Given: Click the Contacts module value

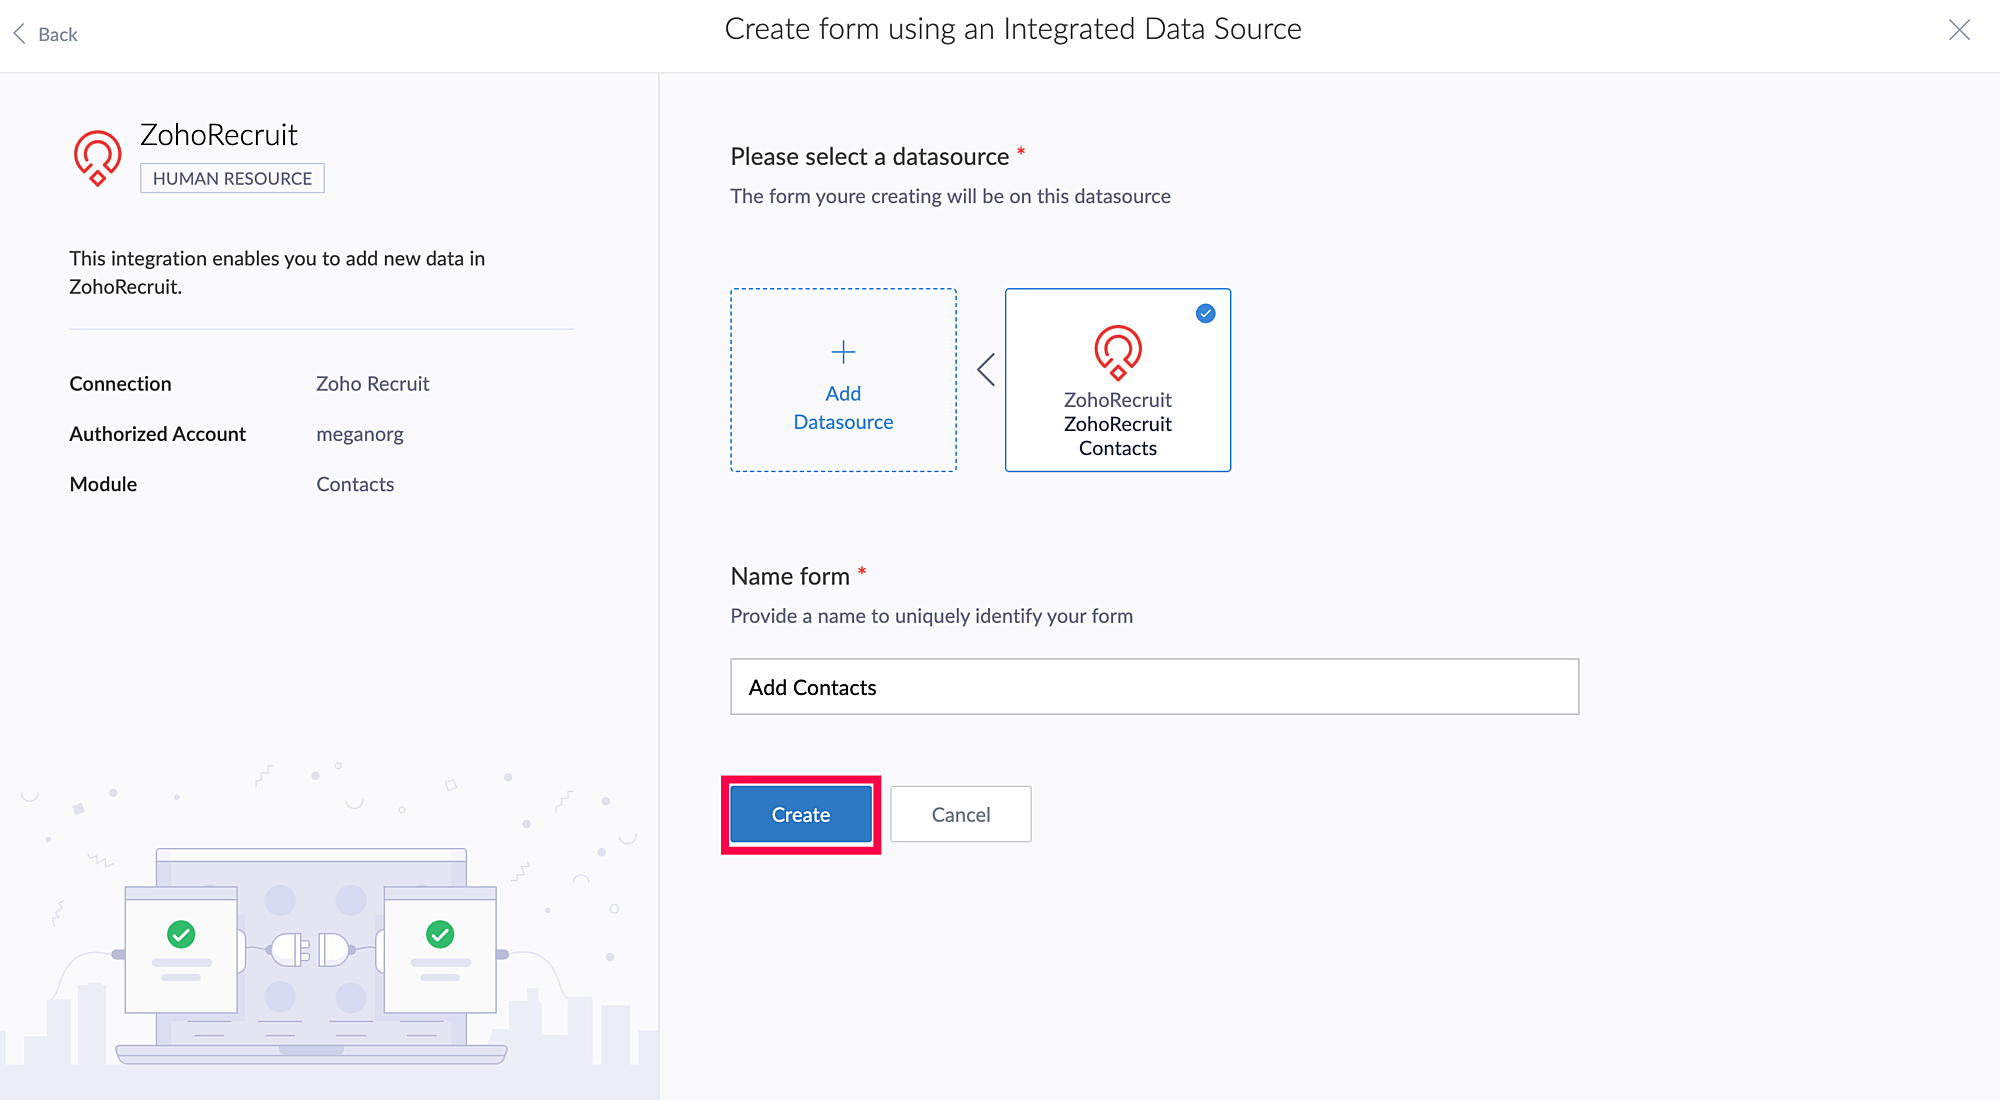Looking at the screenshot, I should (x=355, y=484).
